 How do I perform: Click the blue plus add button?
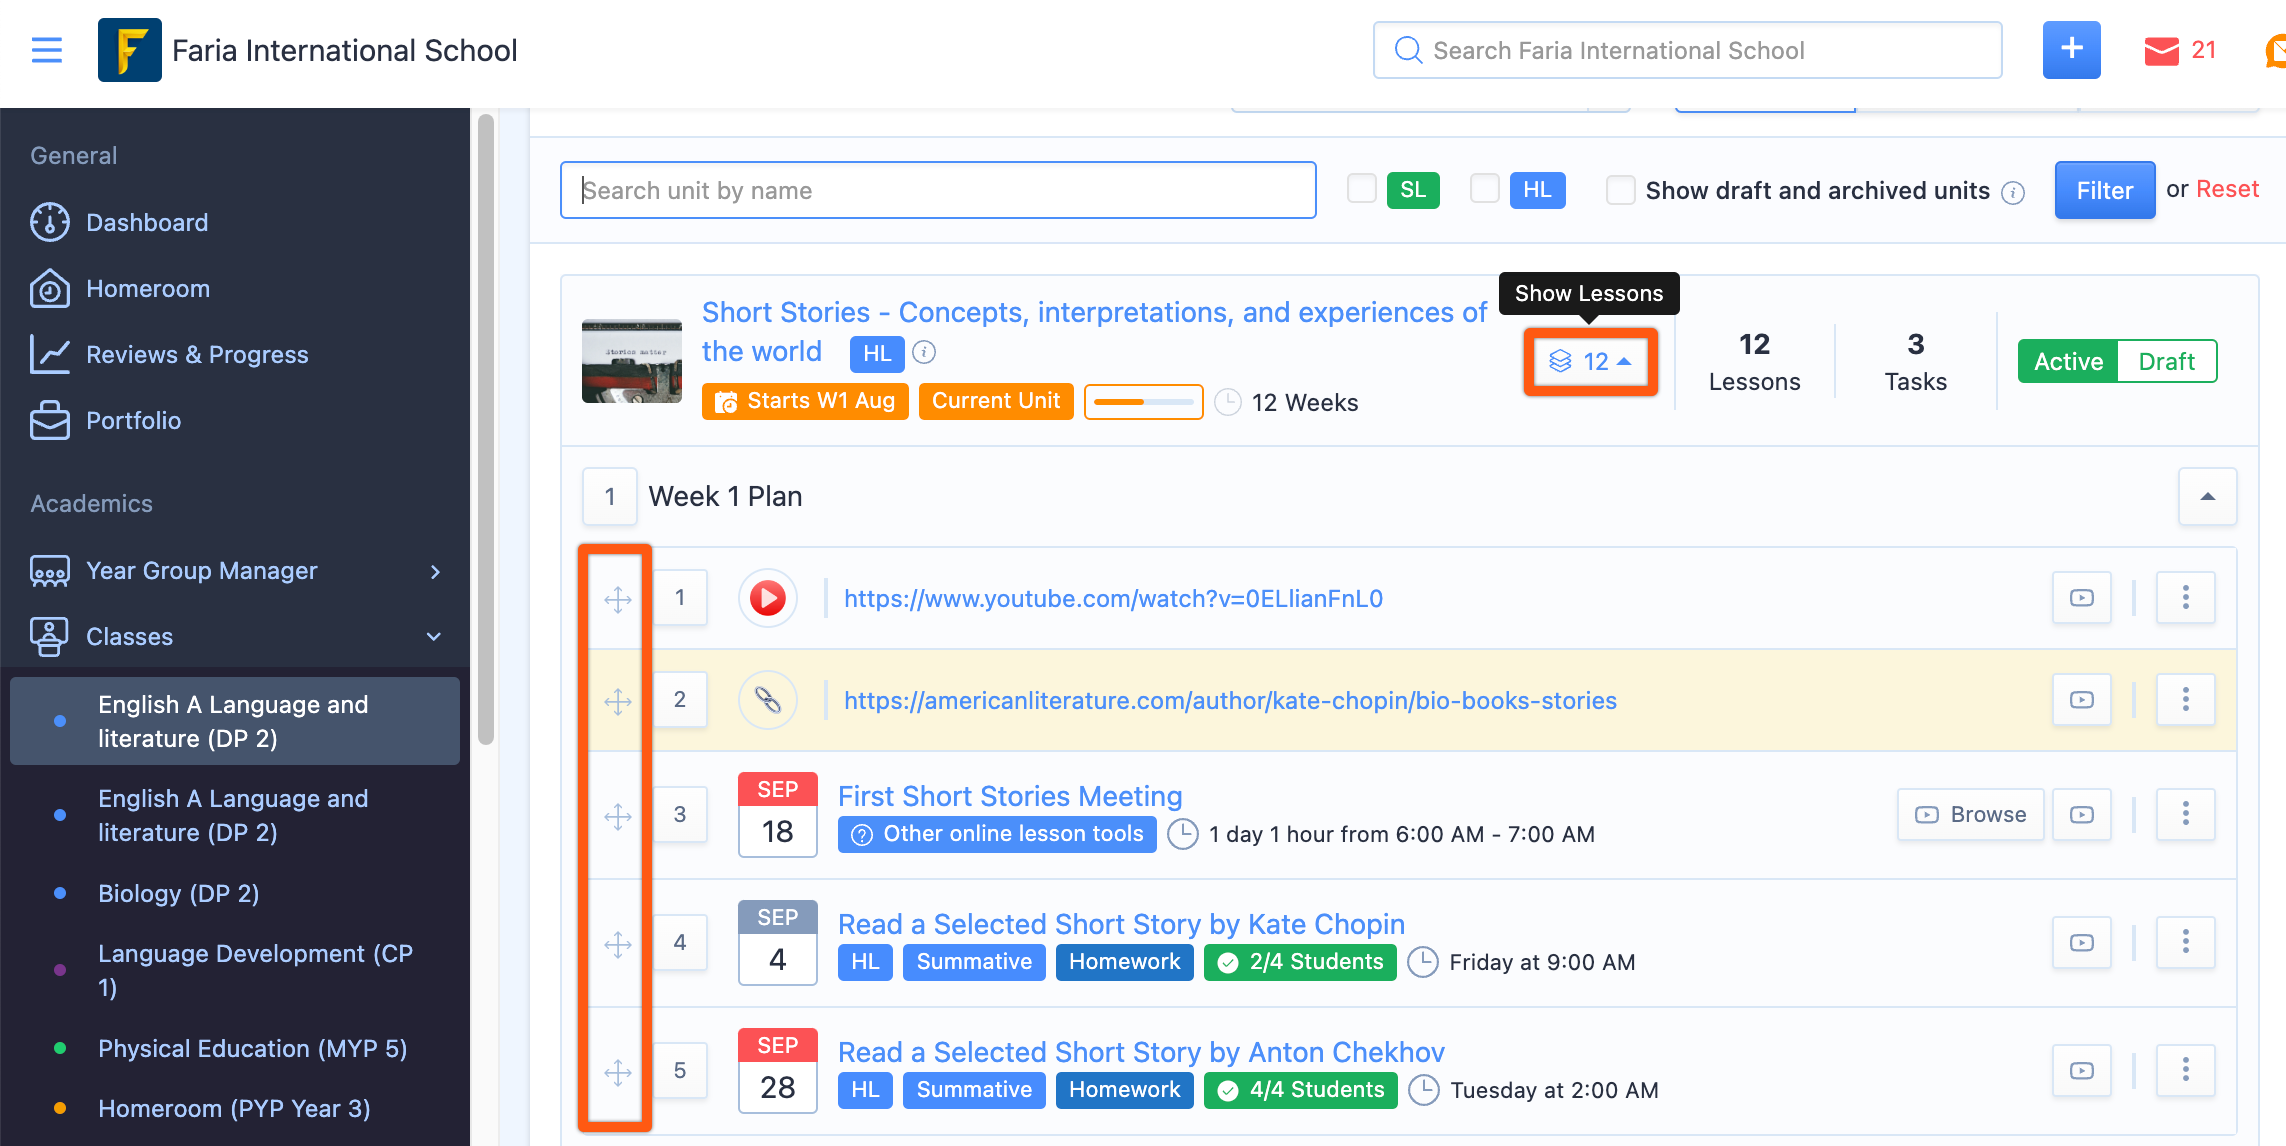2071,50
